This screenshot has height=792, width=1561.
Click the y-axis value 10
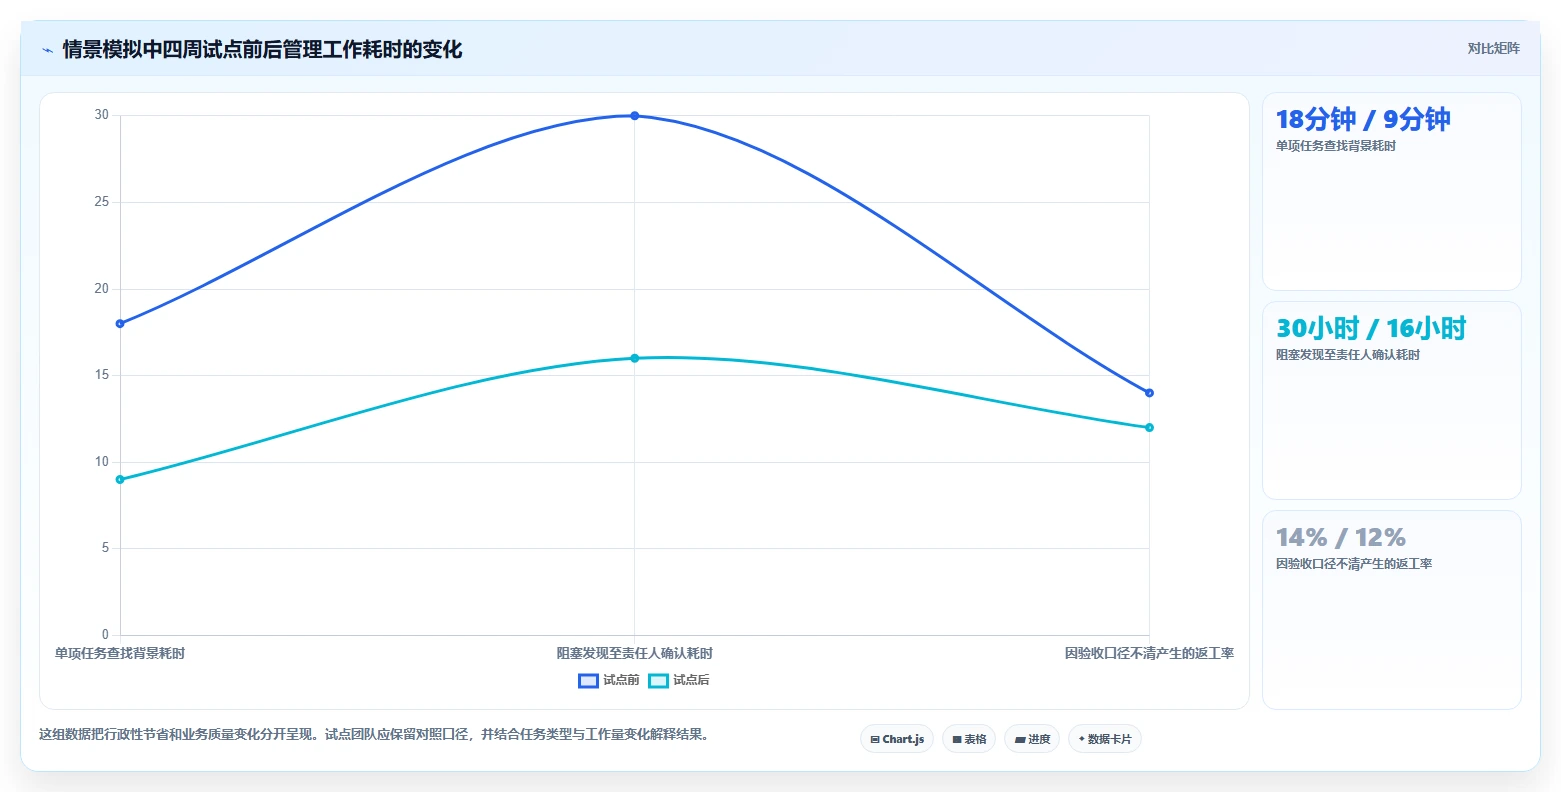102,462
